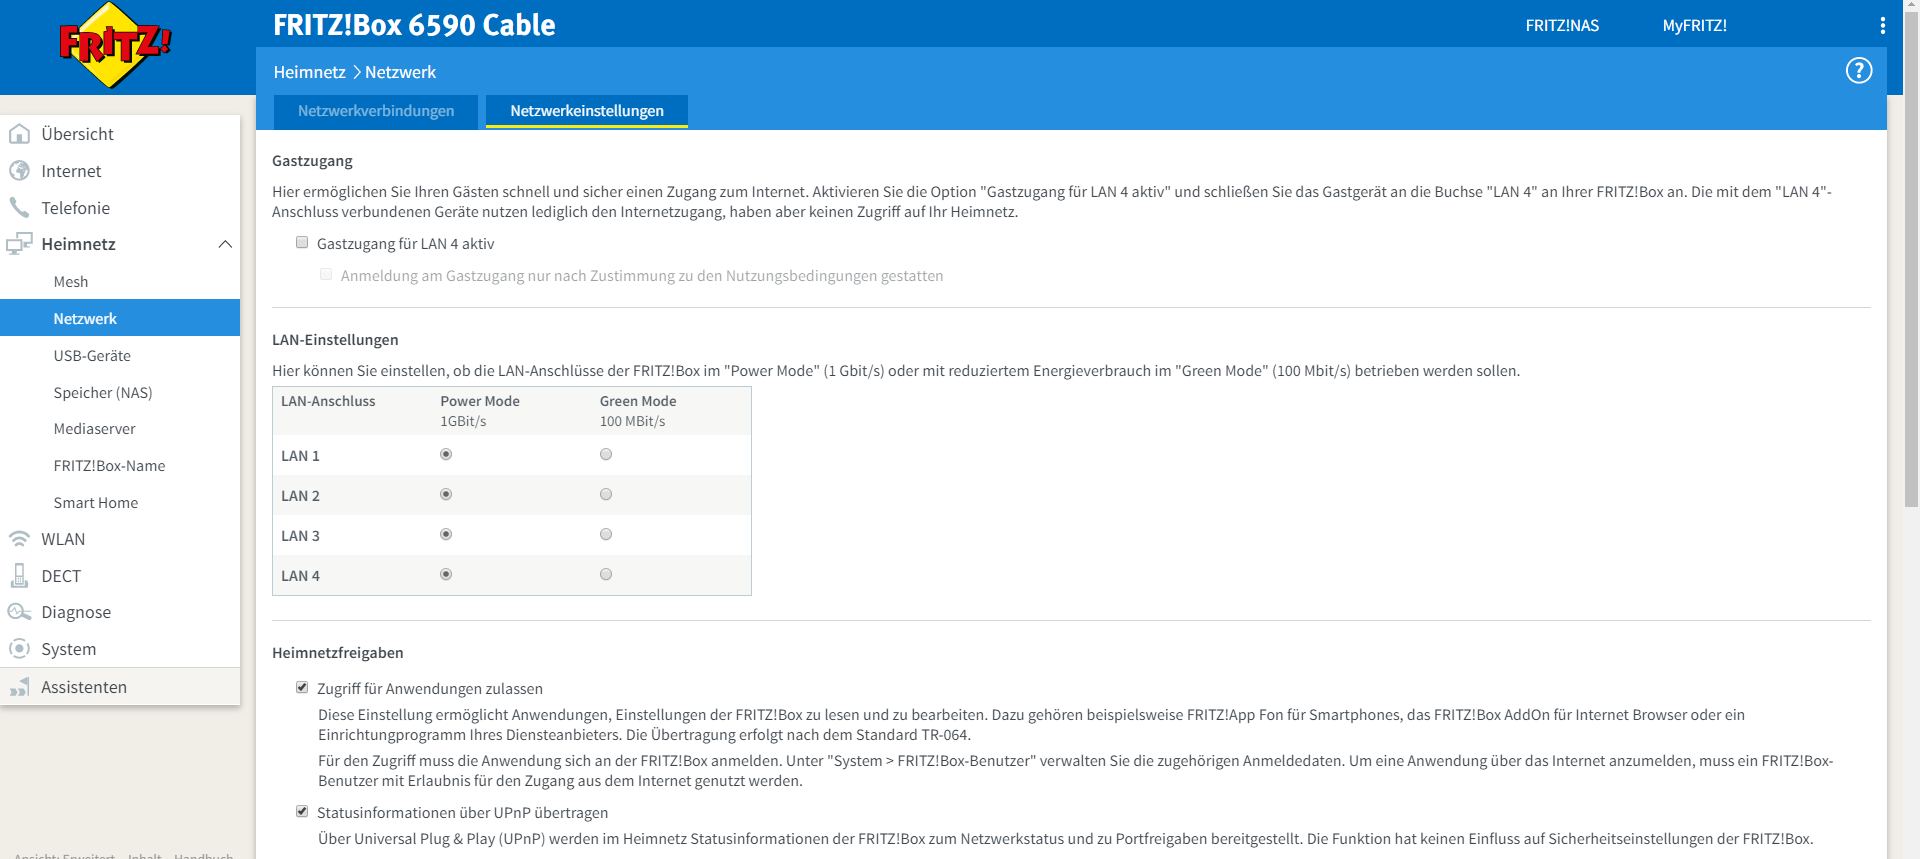The image size is (1920, 859).
Task: Open MyFRITZ! link in header
Action: coord(1694,26)
